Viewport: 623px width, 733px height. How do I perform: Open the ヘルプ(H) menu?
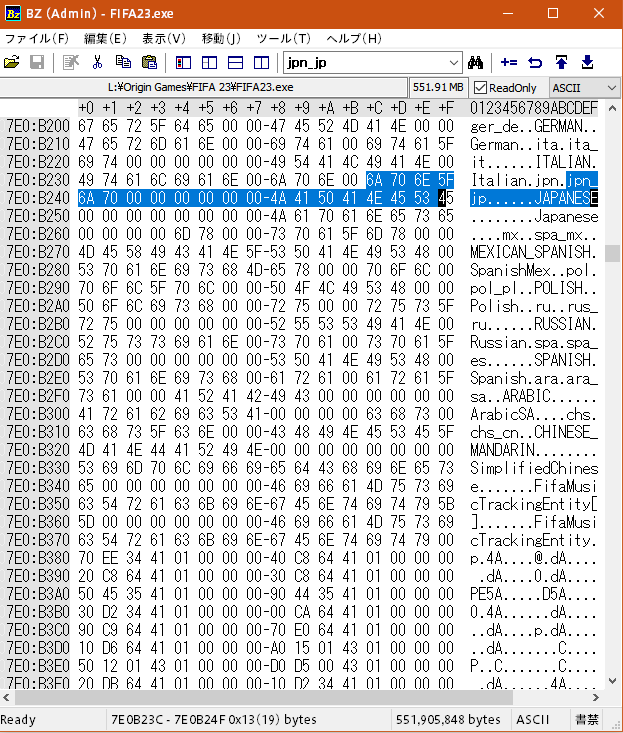click(354, 38)
